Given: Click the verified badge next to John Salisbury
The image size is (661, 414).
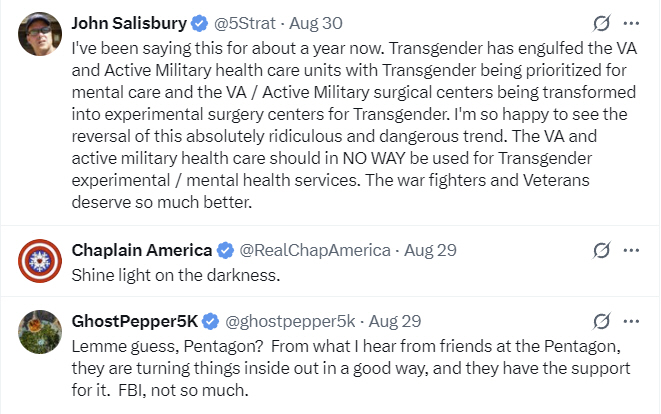Looking at the screenshot, I should [x=199, y=23].
